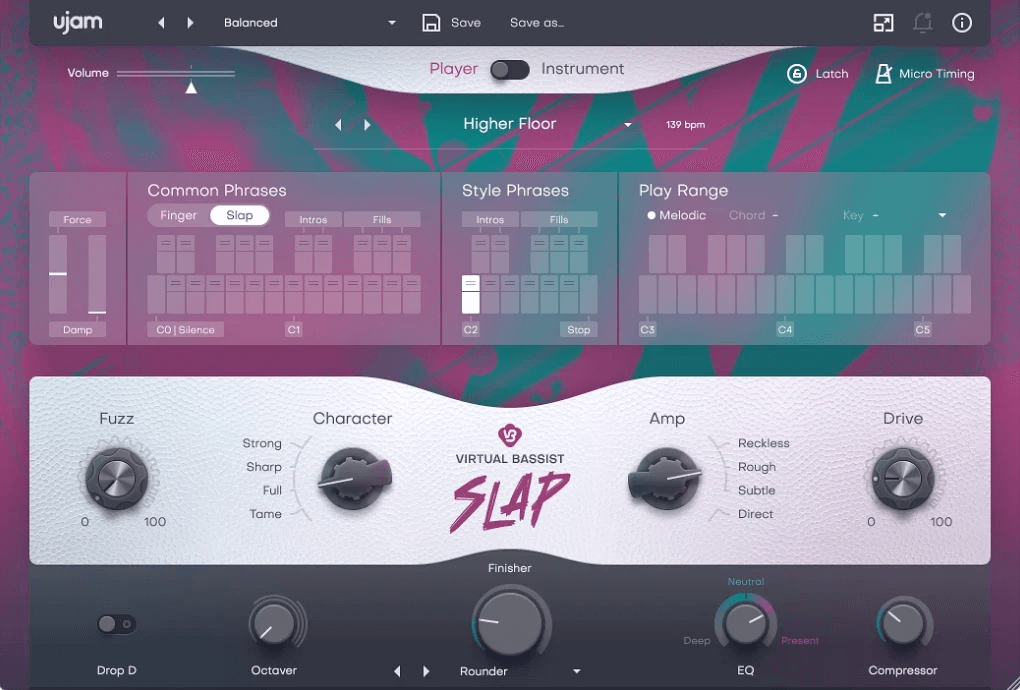Click Fills label in Style Phrases
This screenshot has width=1020, height=690.
tap(559, 220)
